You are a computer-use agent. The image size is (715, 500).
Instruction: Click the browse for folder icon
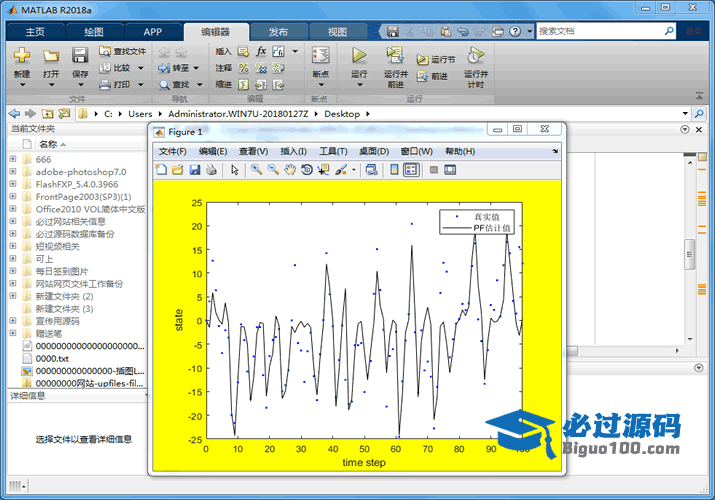tap(65, 113)
